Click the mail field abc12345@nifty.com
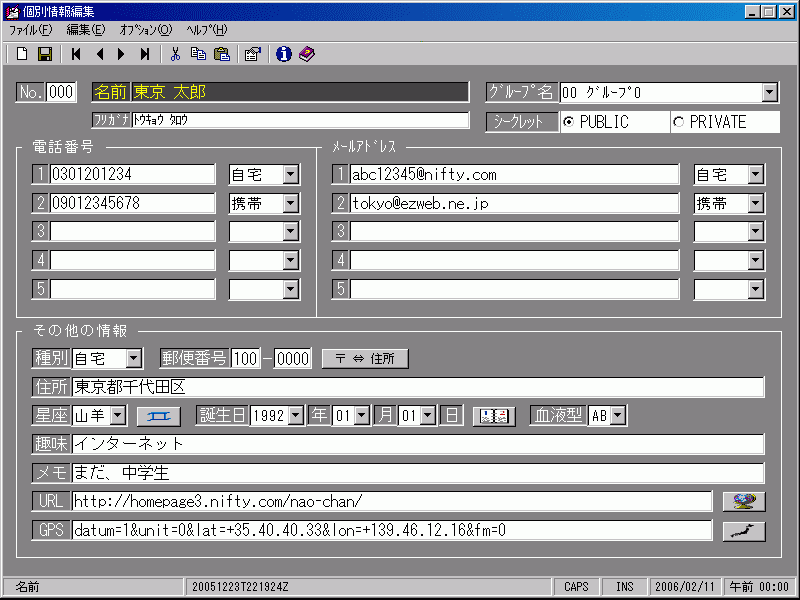 pos(514,174)
